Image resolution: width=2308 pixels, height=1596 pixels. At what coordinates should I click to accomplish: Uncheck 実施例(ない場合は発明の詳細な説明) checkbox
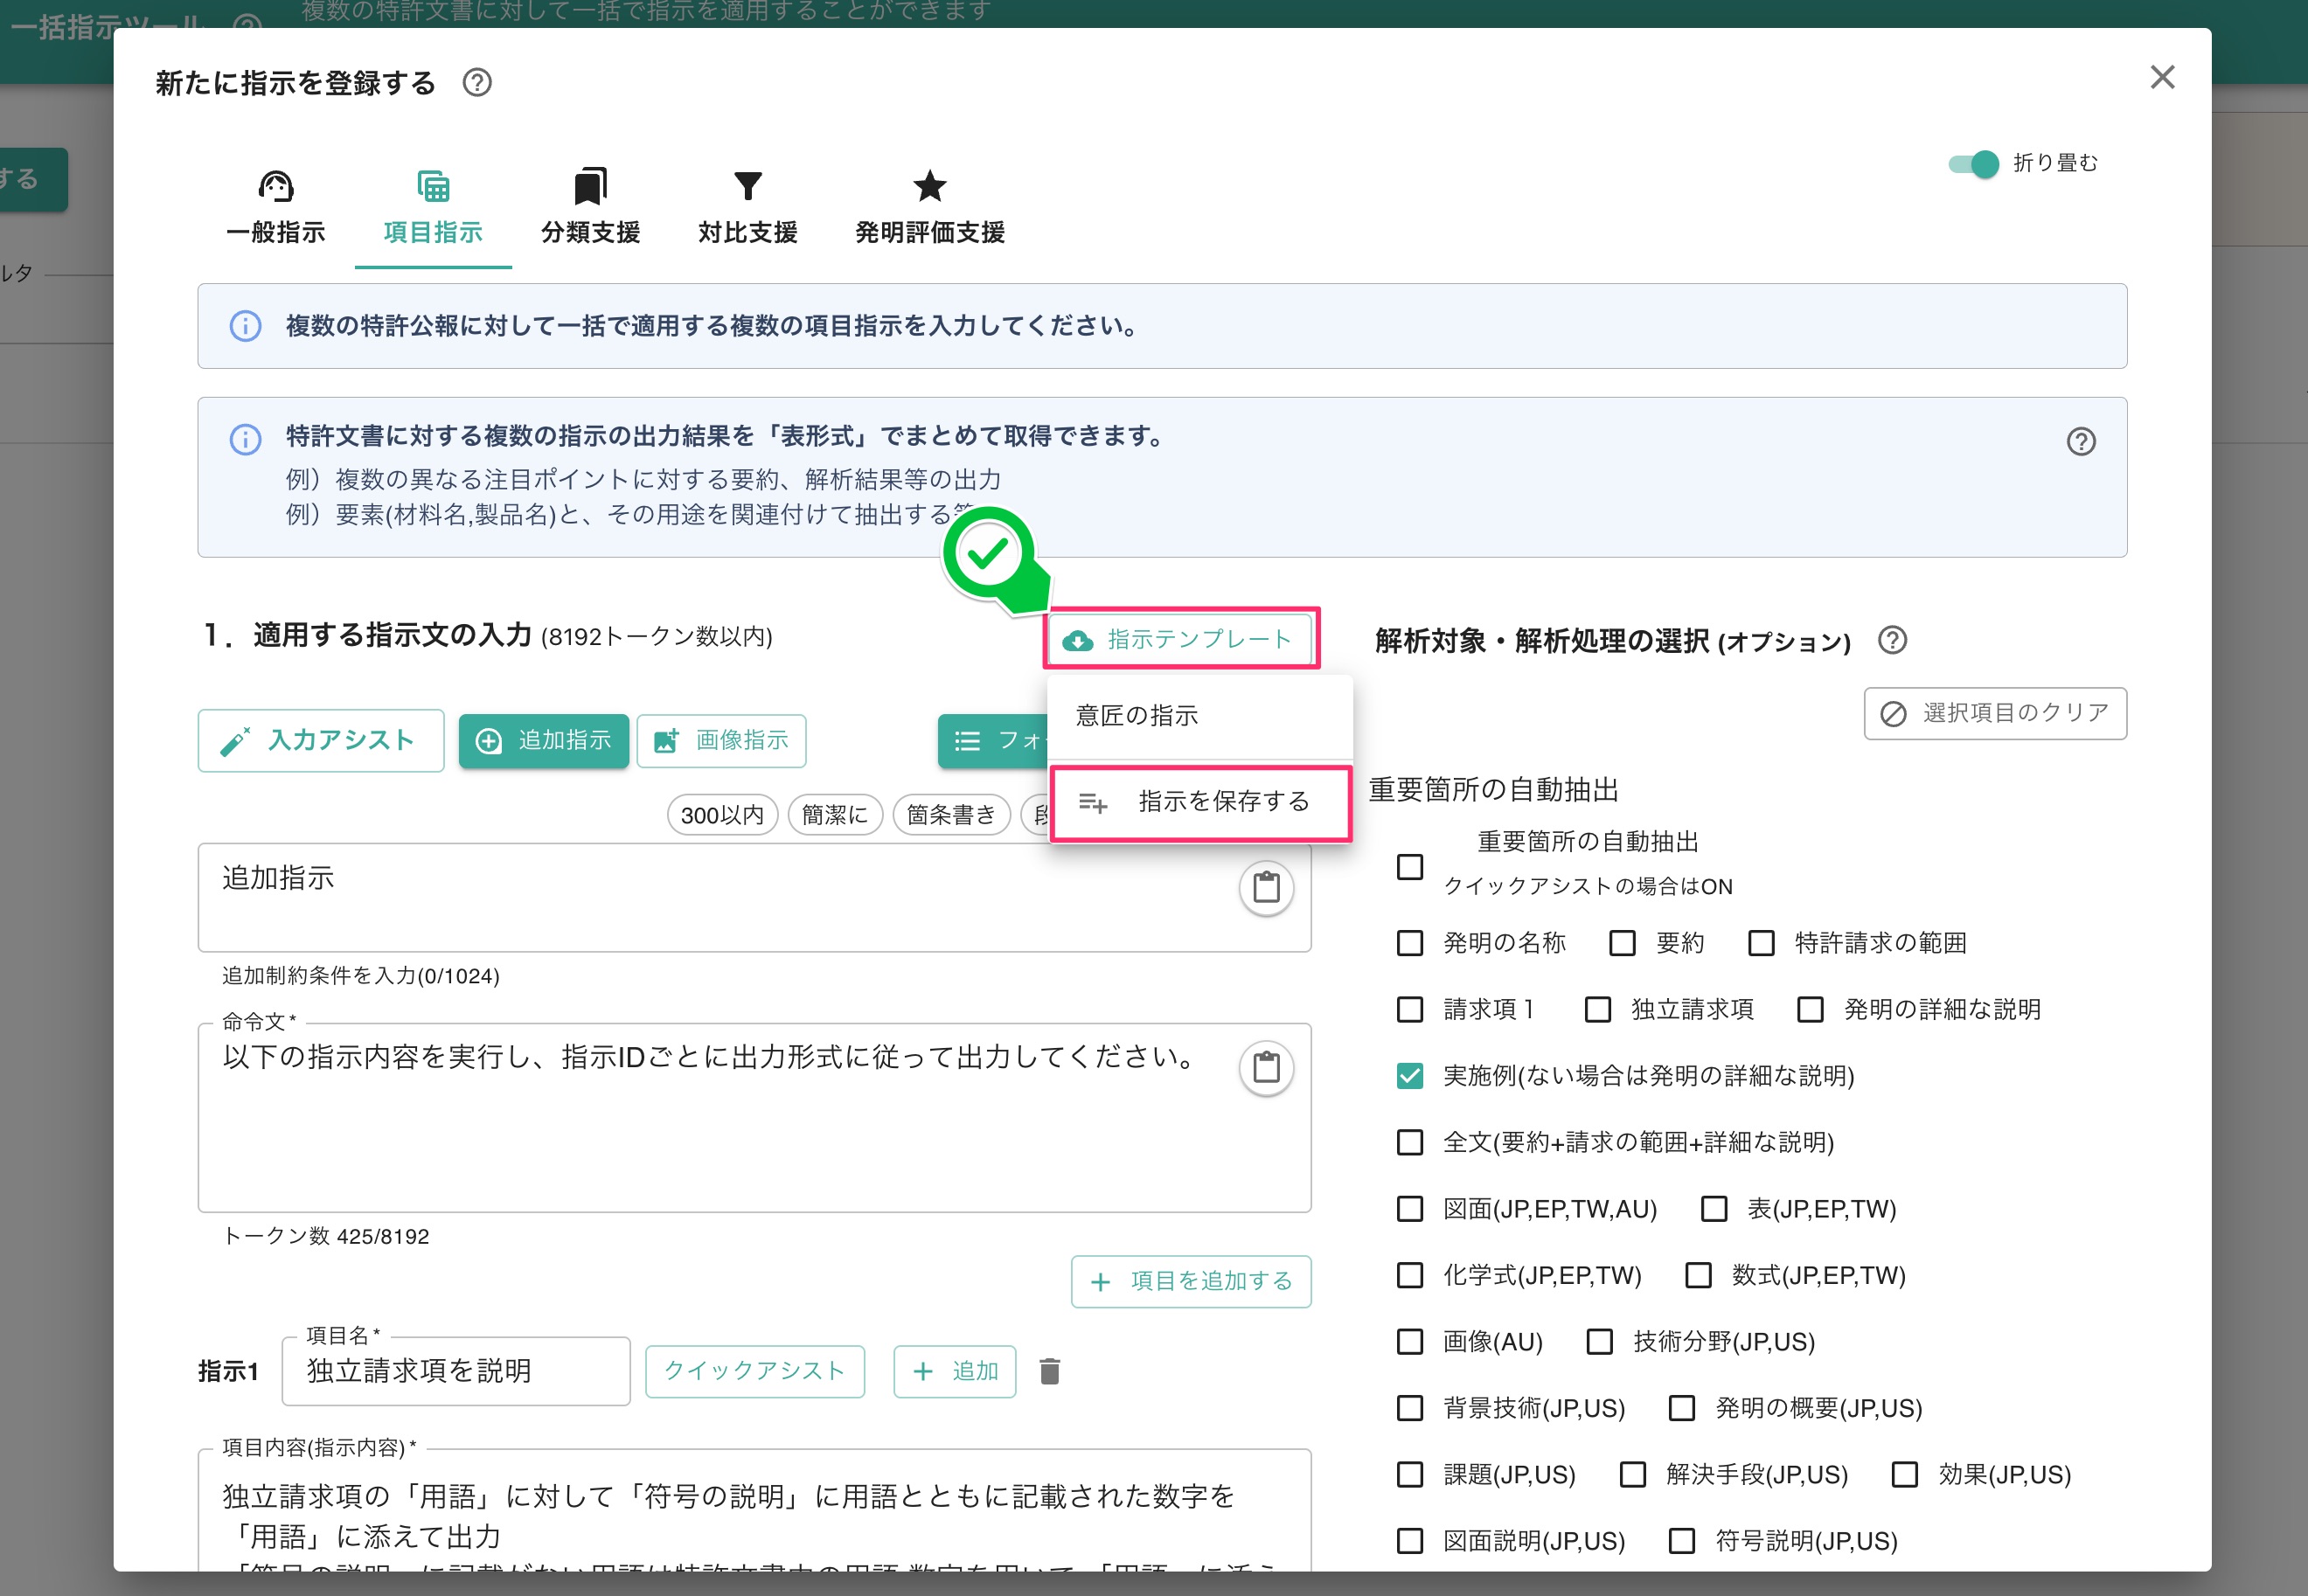point(1410,1076)
